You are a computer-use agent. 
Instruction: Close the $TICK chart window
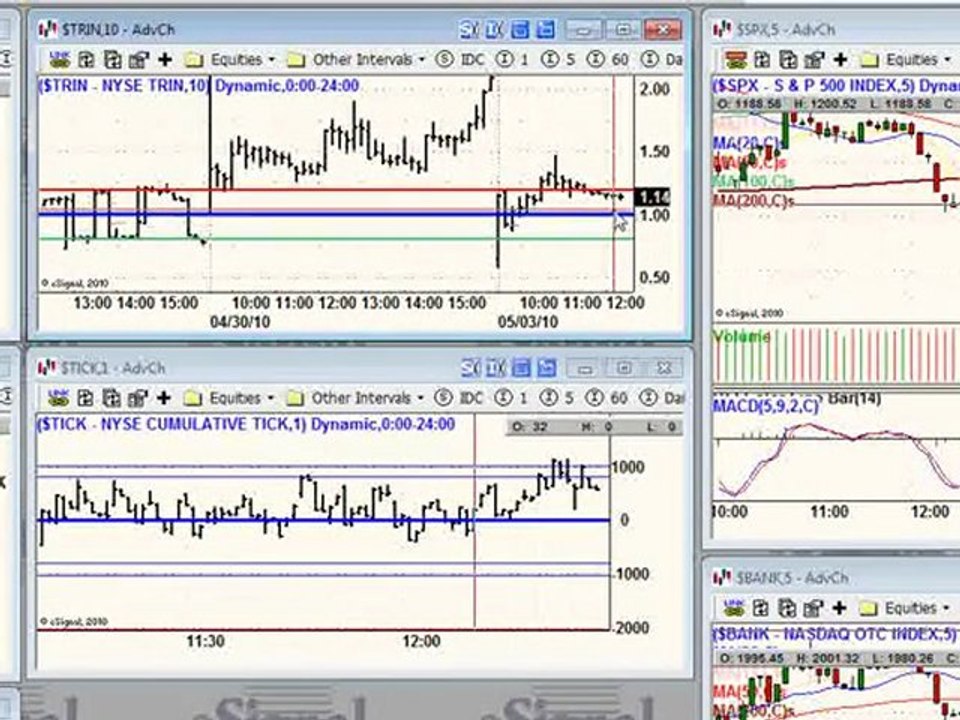664,368
